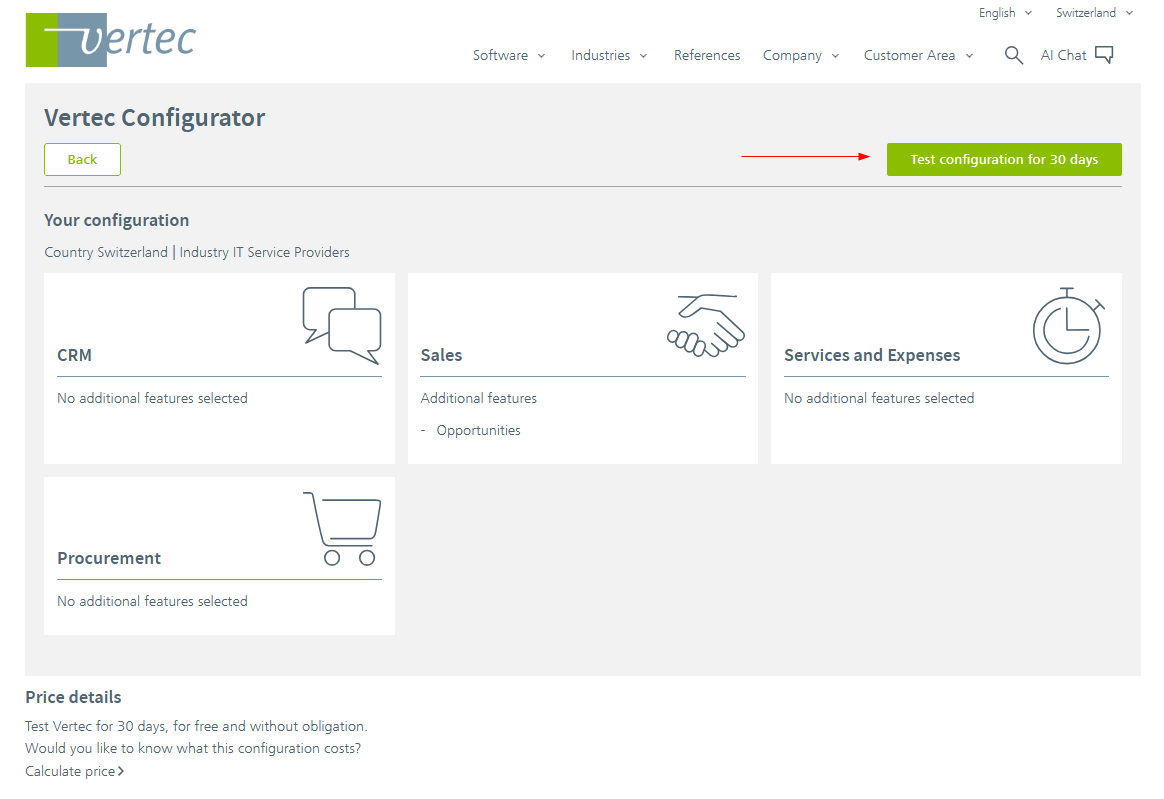Click the Back button
Viewport: 1164px width, 799px height.
pyautogui.click(x=82, y=160)
